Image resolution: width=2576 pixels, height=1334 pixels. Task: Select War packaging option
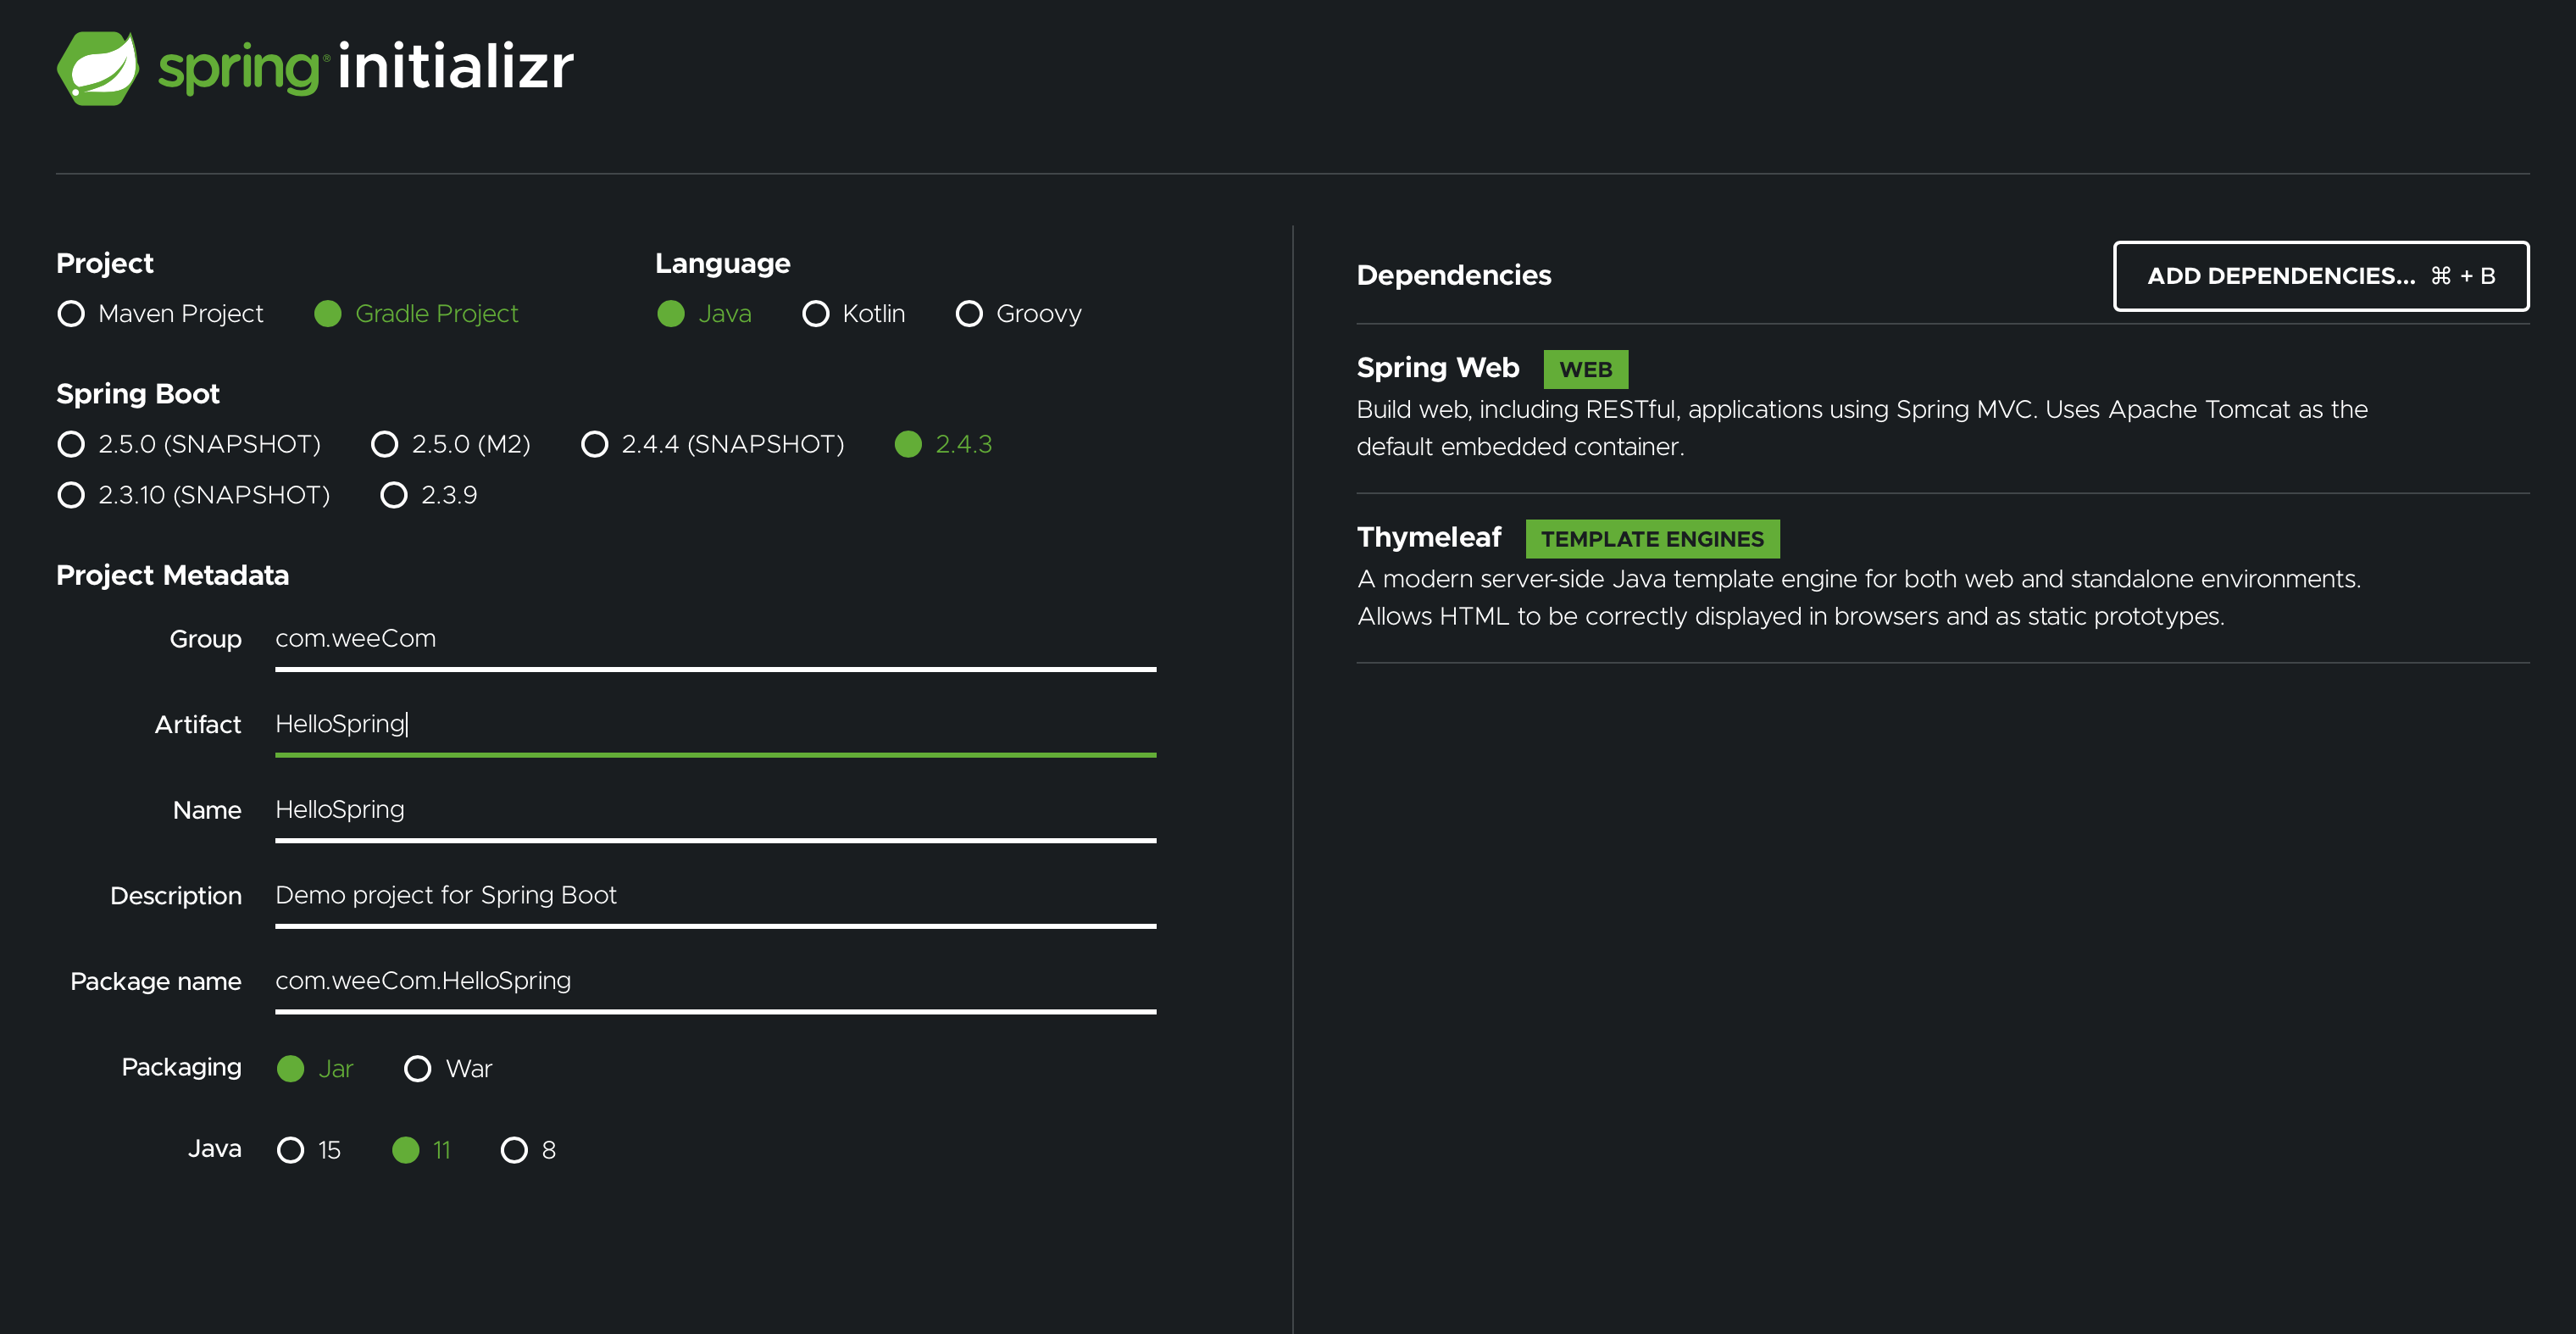point(418,1069)
